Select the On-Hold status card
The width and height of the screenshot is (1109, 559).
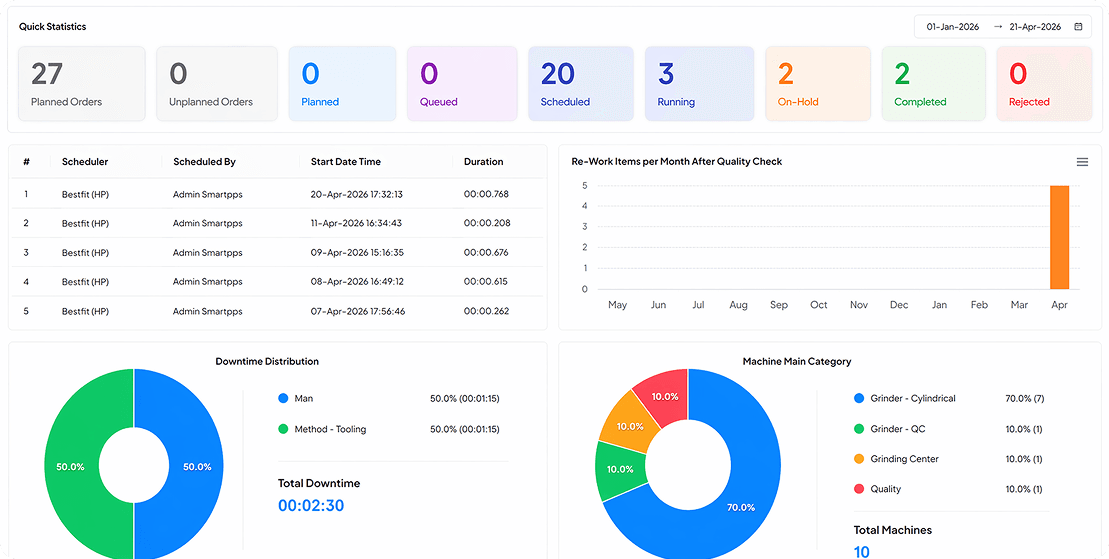[816, 84]
